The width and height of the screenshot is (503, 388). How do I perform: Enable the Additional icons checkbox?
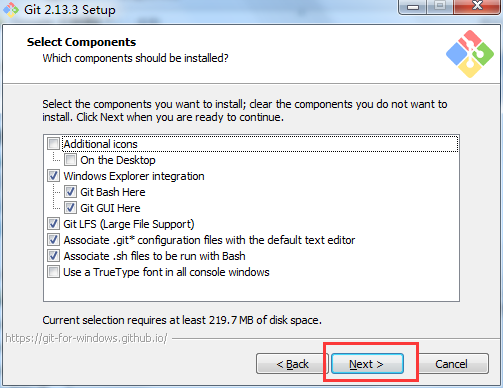[53, 144]
